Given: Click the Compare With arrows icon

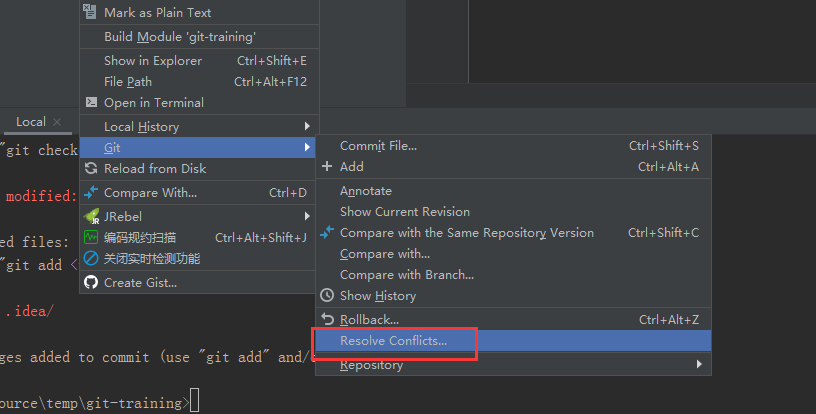Looking at the screenshot, I should [91, 192].
